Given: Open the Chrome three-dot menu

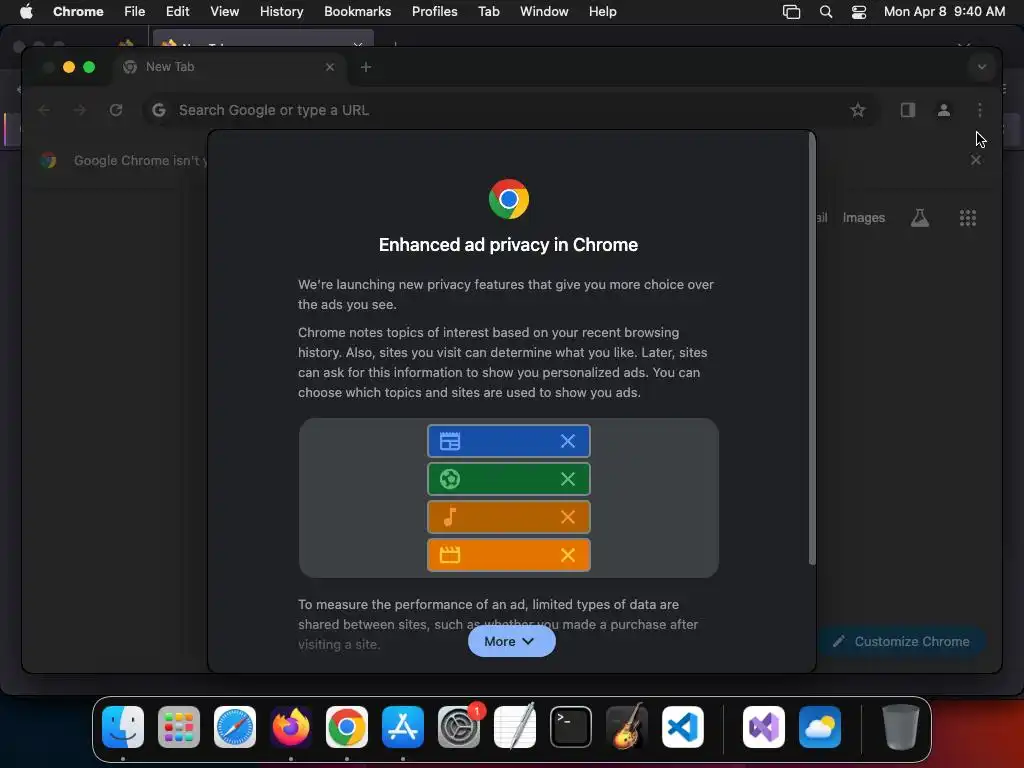Looking at the screenshot, I should [980, 110].
